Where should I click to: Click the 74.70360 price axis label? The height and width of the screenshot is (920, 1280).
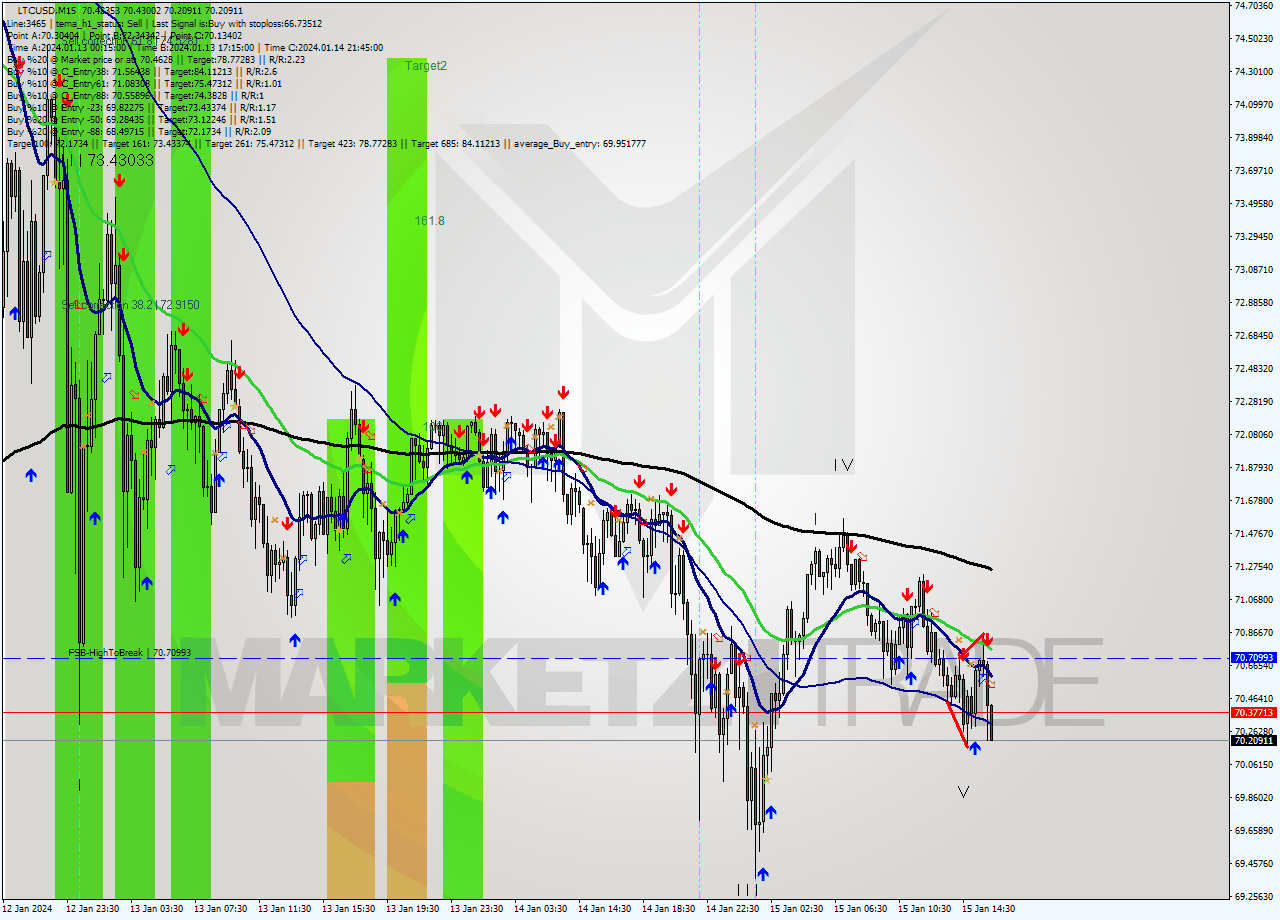(x=1254, y=5)
